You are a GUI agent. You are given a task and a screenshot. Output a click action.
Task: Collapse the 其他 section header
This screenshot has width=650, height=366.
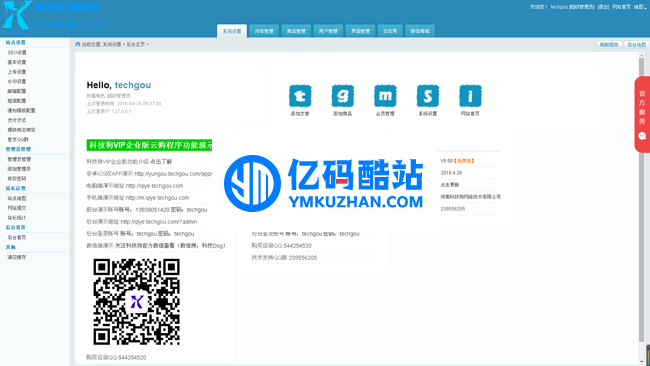[x=11, y=247]
